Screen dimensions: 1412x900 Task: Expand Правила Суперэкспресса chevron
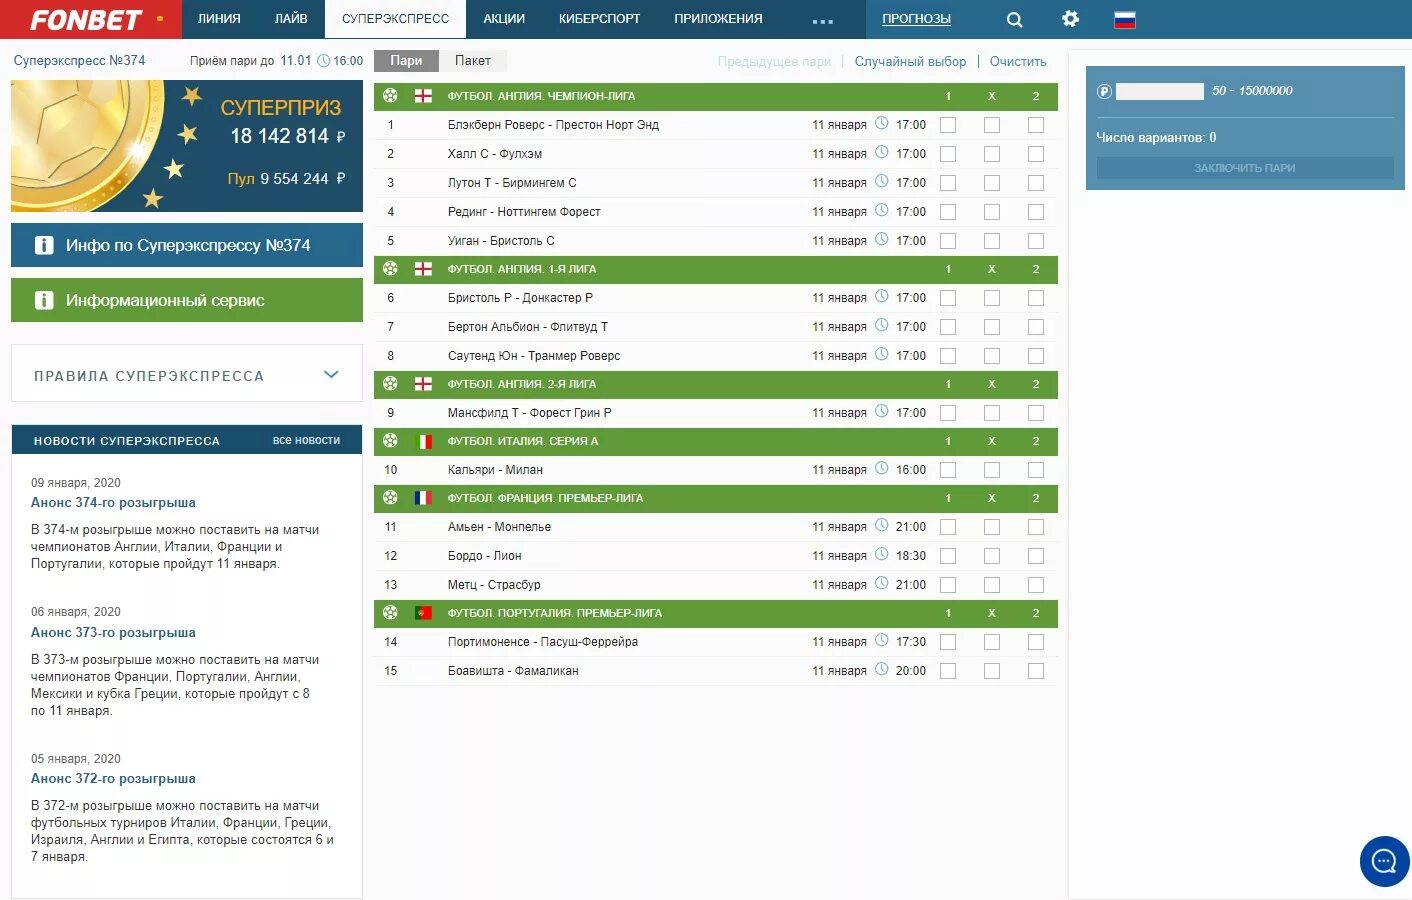tap(331, 375)
